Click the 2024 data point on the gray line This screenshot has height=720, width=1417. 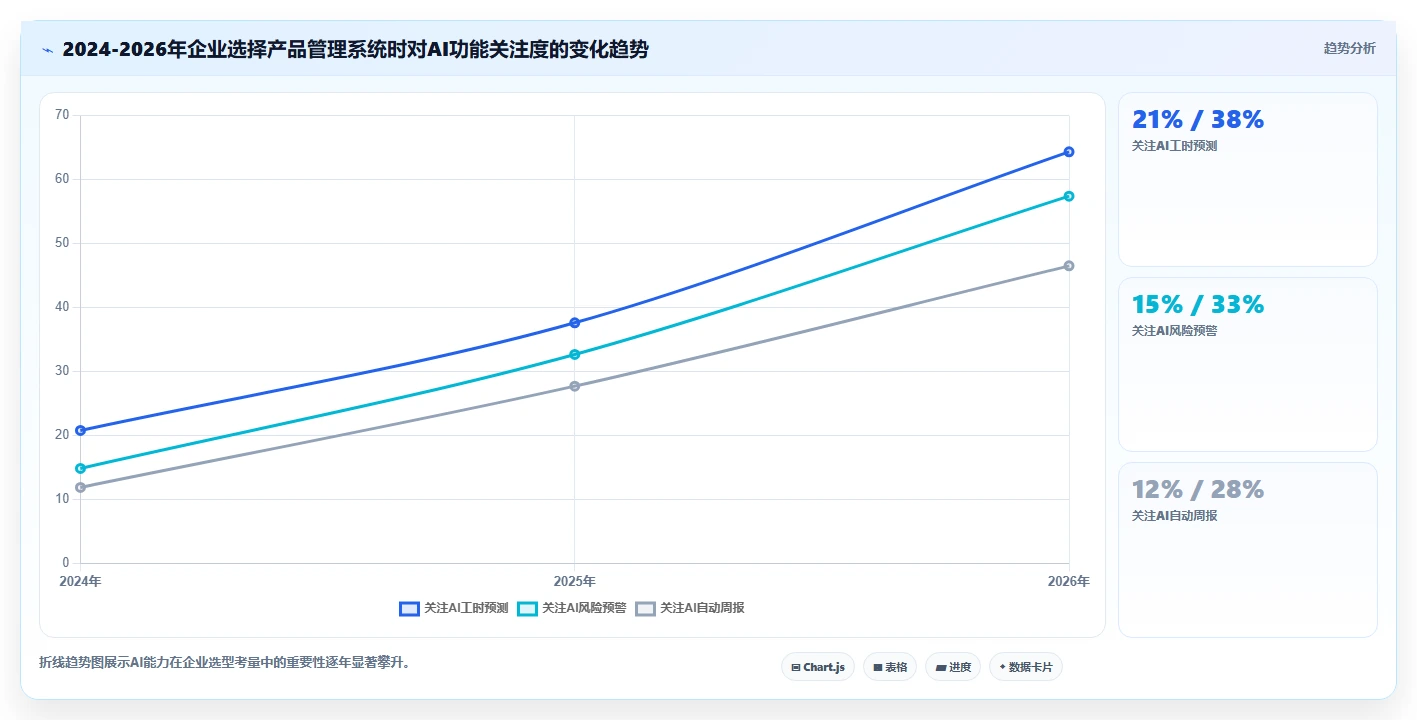[81, 487]
